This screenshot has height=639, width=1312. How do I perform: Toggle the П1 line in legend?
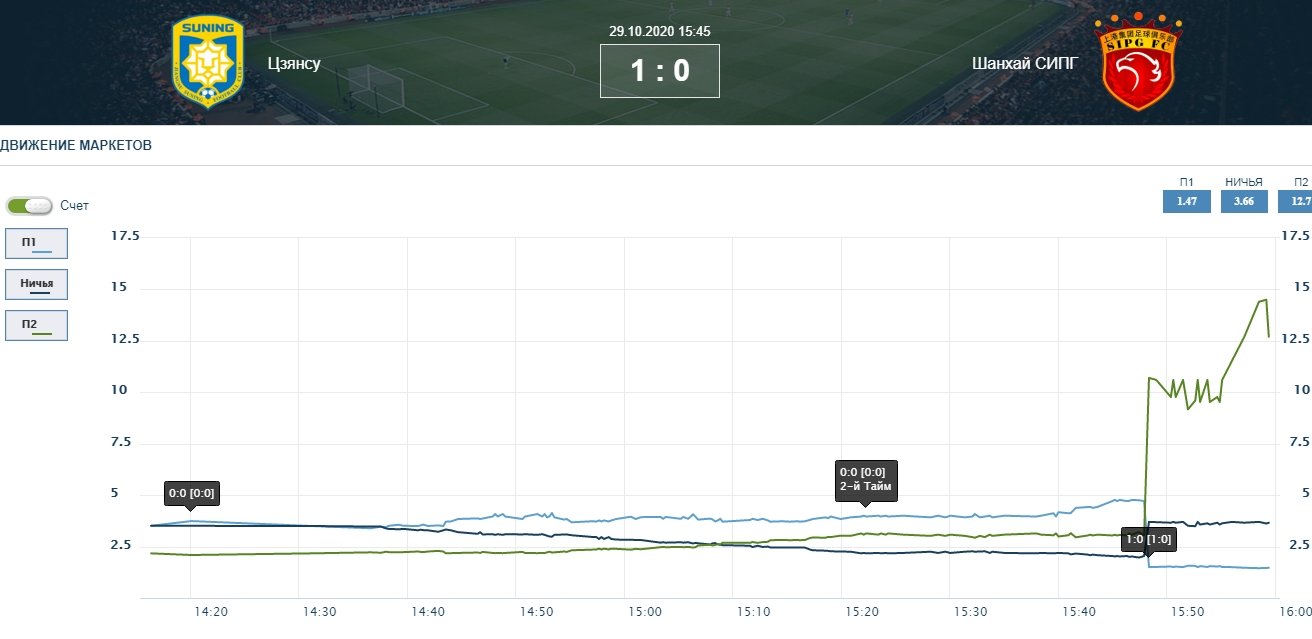click(36, 244)
